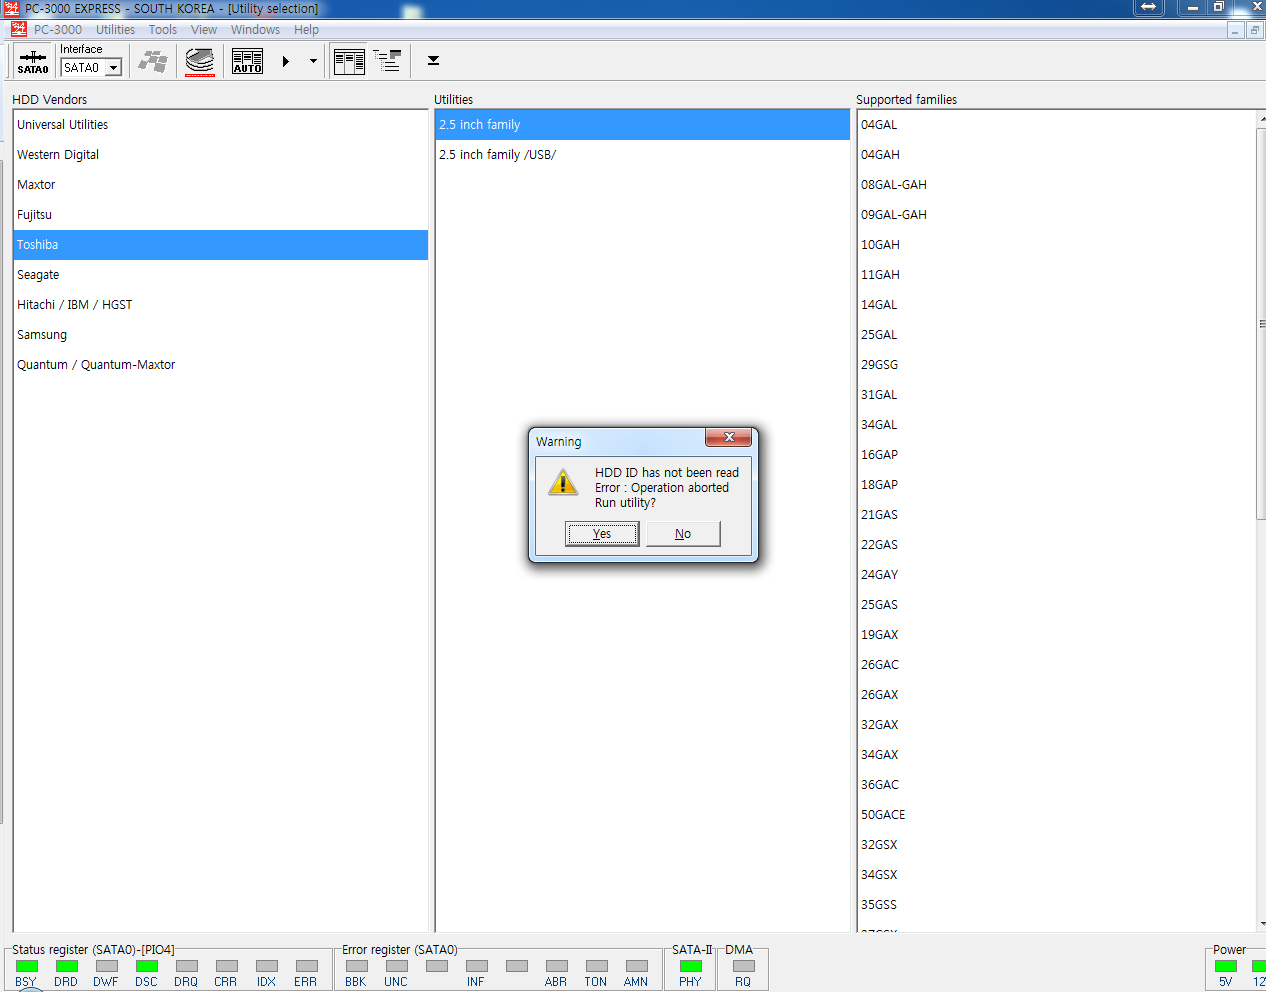Click the DMA RQ indicator

pyautogui.click(x=744, y=966)
